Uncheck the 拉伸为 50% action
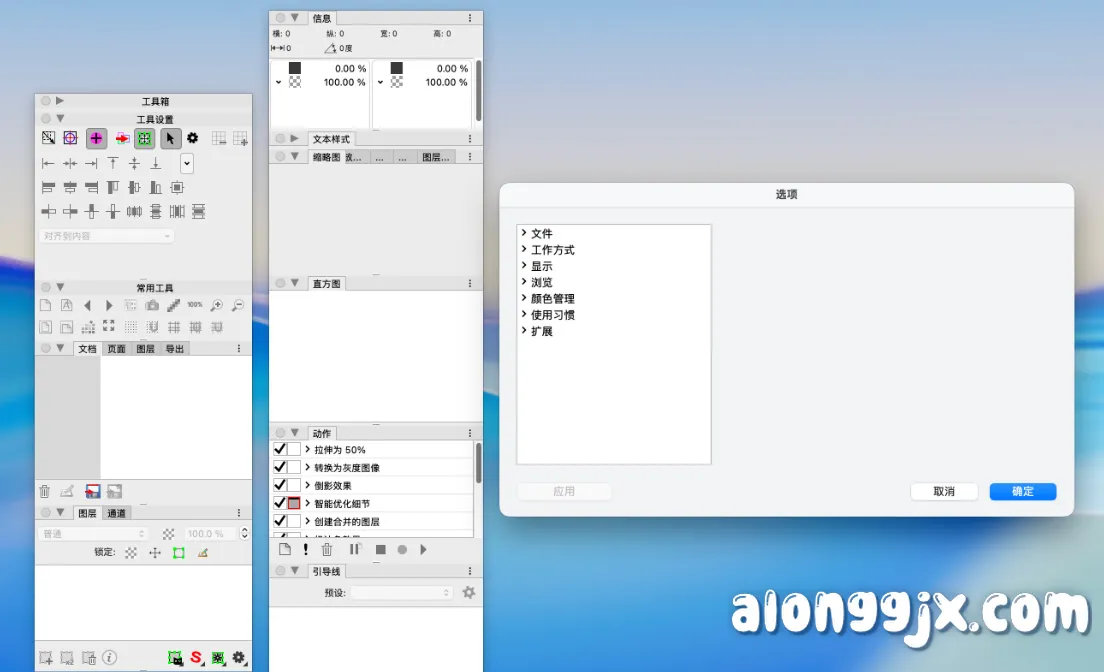Screen dimensions: 1104x672 click(280, 449)
